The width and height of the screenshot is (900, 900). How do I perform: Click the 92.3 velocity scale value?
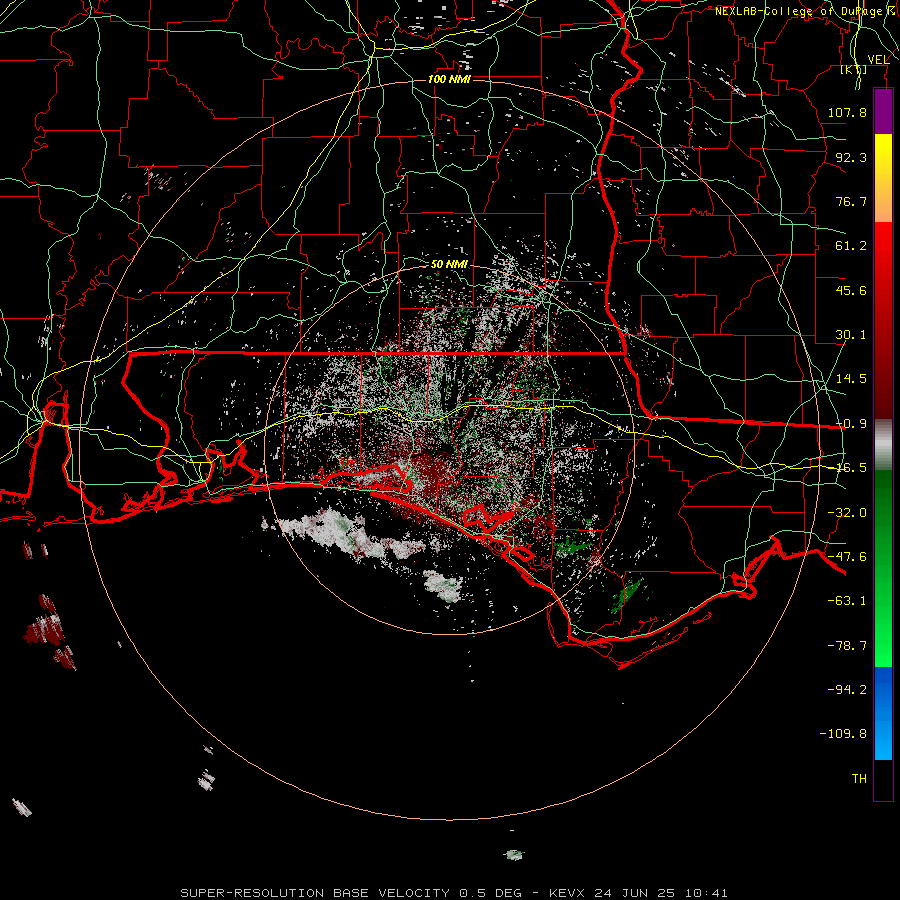[x=851, y=157]
